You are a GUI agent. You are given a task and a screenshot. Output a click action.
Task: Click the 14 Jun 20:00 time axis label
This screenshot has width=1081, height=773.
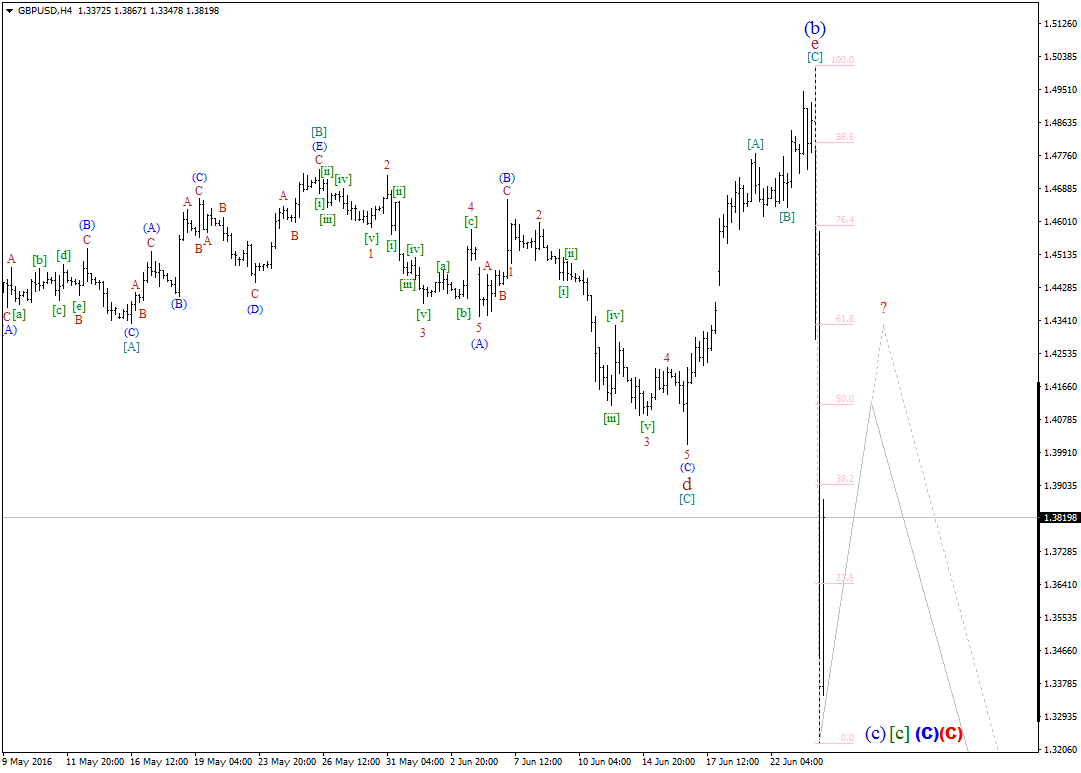tap(669, 762)
